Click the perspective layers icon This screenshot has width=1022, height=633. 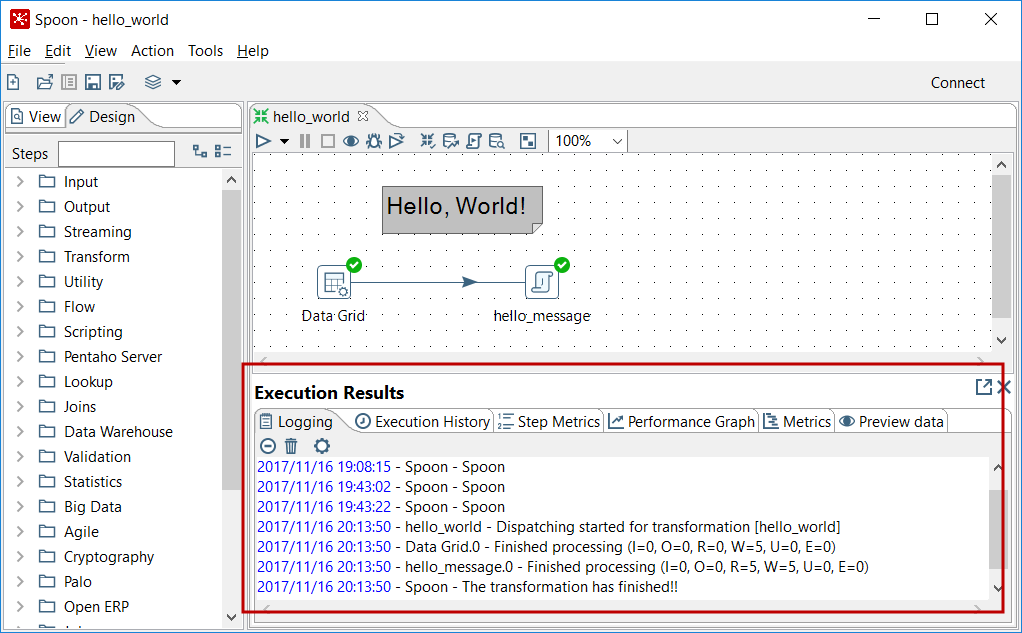click(153, 82)
